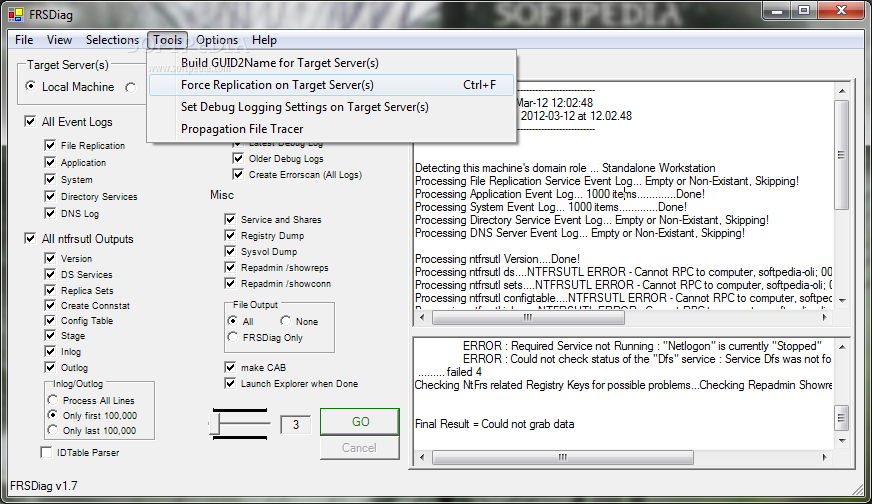Toggle Create Connstat checkbox
Viewport: 872px width, 504px height.
click(x=50, y=305)
